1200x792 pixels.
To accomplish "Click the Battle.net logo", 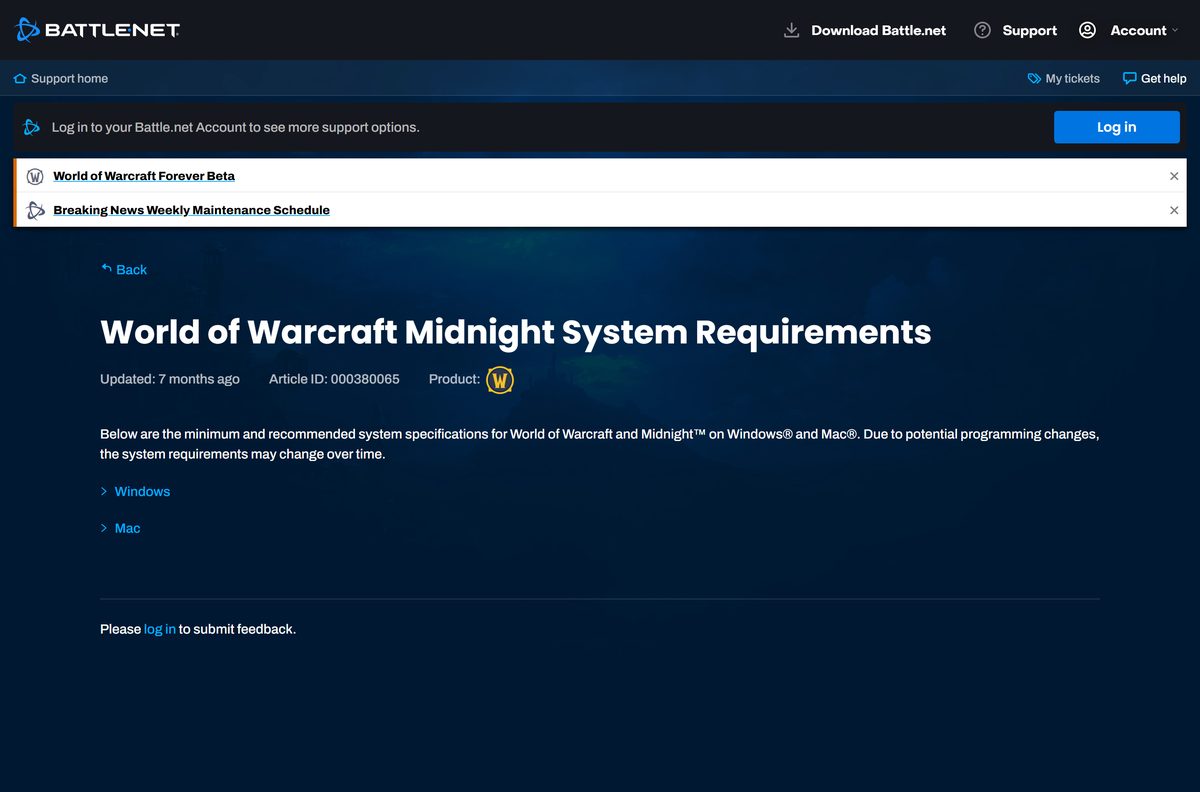I will [x=98, y=30].
